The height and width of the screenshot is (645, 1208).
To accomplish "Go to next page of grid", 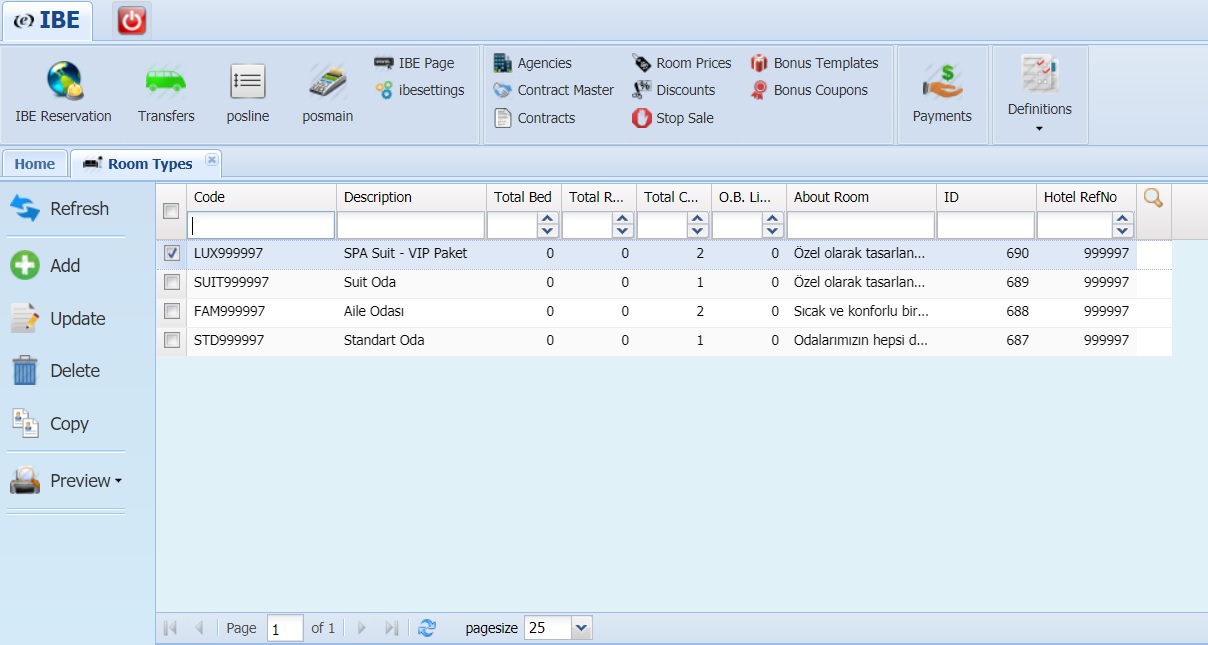I will tap(362, 628).
